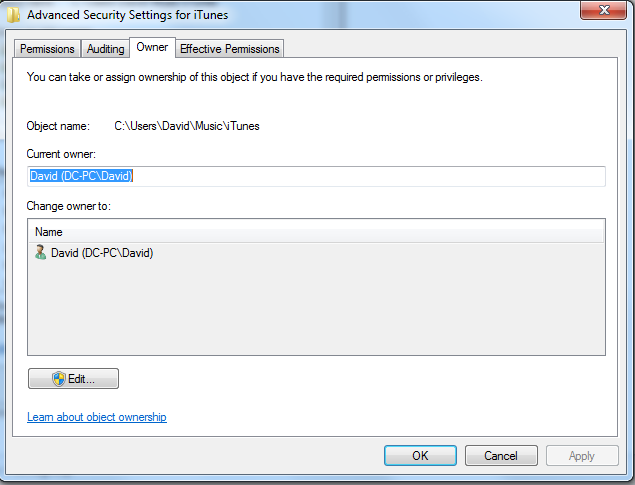635x485 pixels.
Task: Switch to the Permissions tab
Action: [47, 49]
